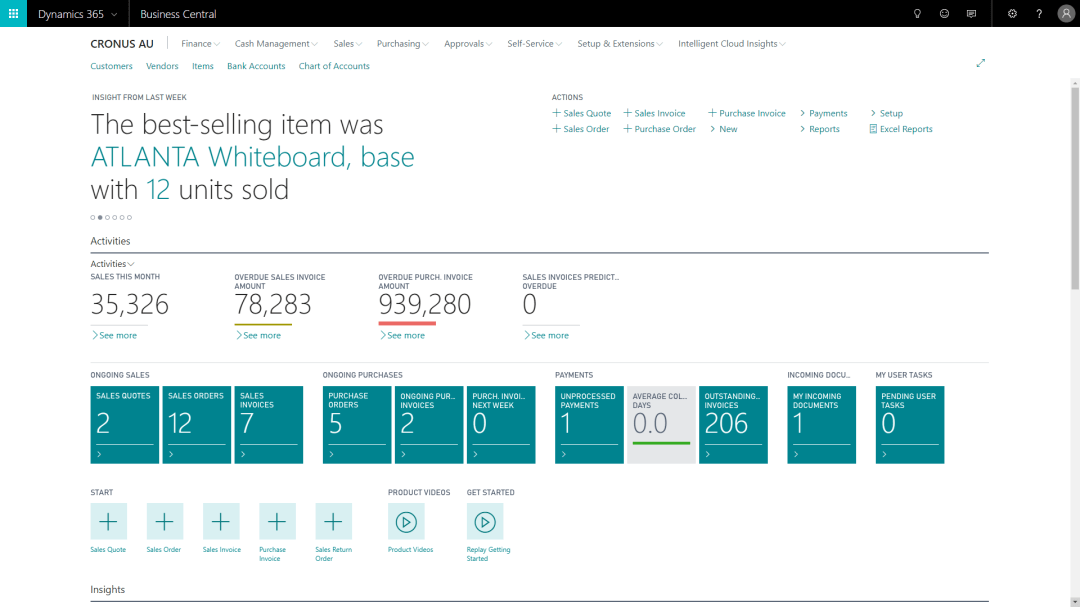Screen dimensions: 1080x607
Task: Expand the Cash Management menu
Action: click(276, 43)
